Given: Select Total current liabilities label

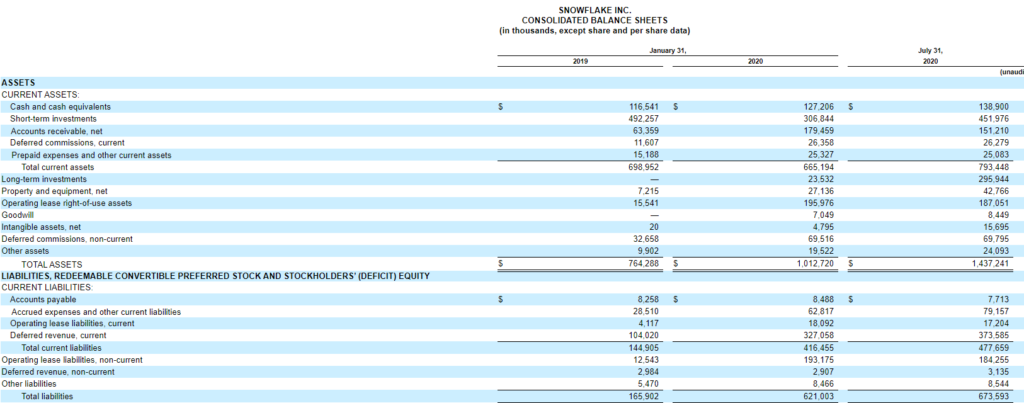Looking at the screenshot, I should pos(61,348).
